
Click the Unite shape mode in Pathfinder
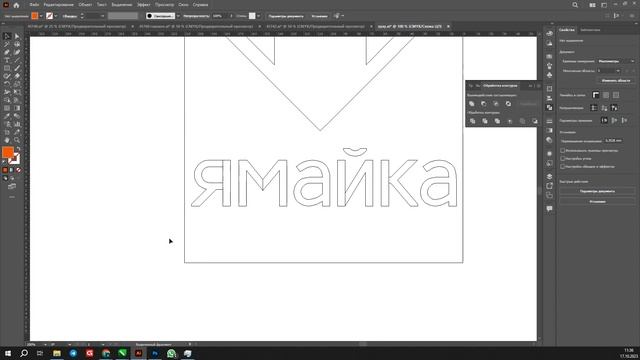(472, 104)
